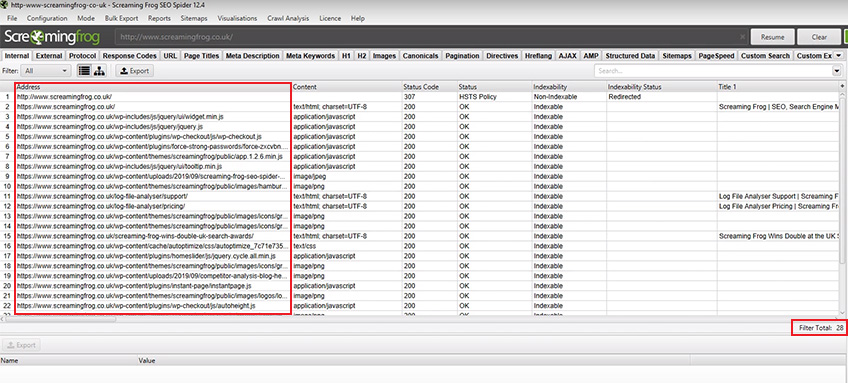Open the Help menu

coord(357,18)
